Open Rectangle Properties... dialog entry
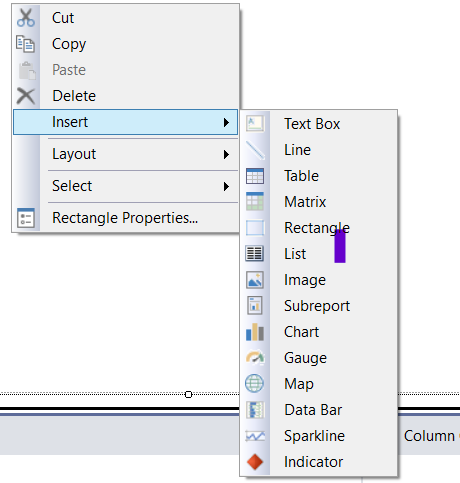The height and width of the screenshot is (483, 460). [x=126, y=218]
